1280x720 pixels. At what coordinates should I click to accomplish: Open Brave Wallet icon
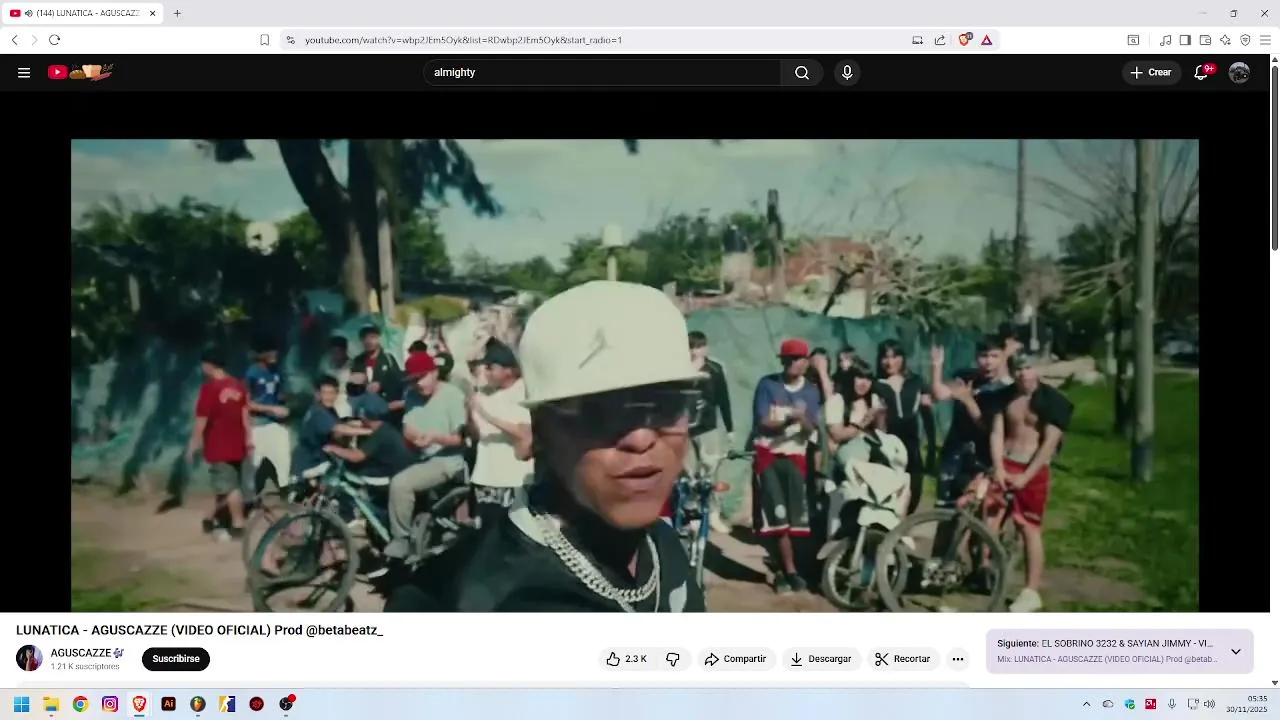click(x=1205, y=40)
